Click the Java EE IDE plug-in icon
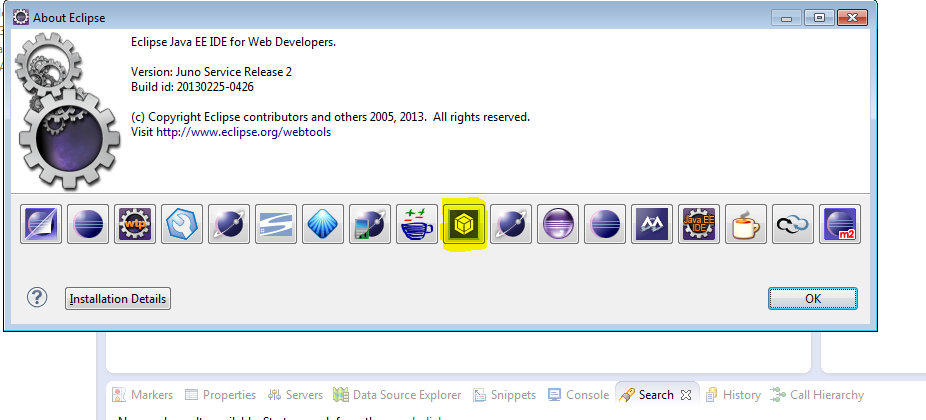This screenshot has height=420, width=926. tap(700, 224)
